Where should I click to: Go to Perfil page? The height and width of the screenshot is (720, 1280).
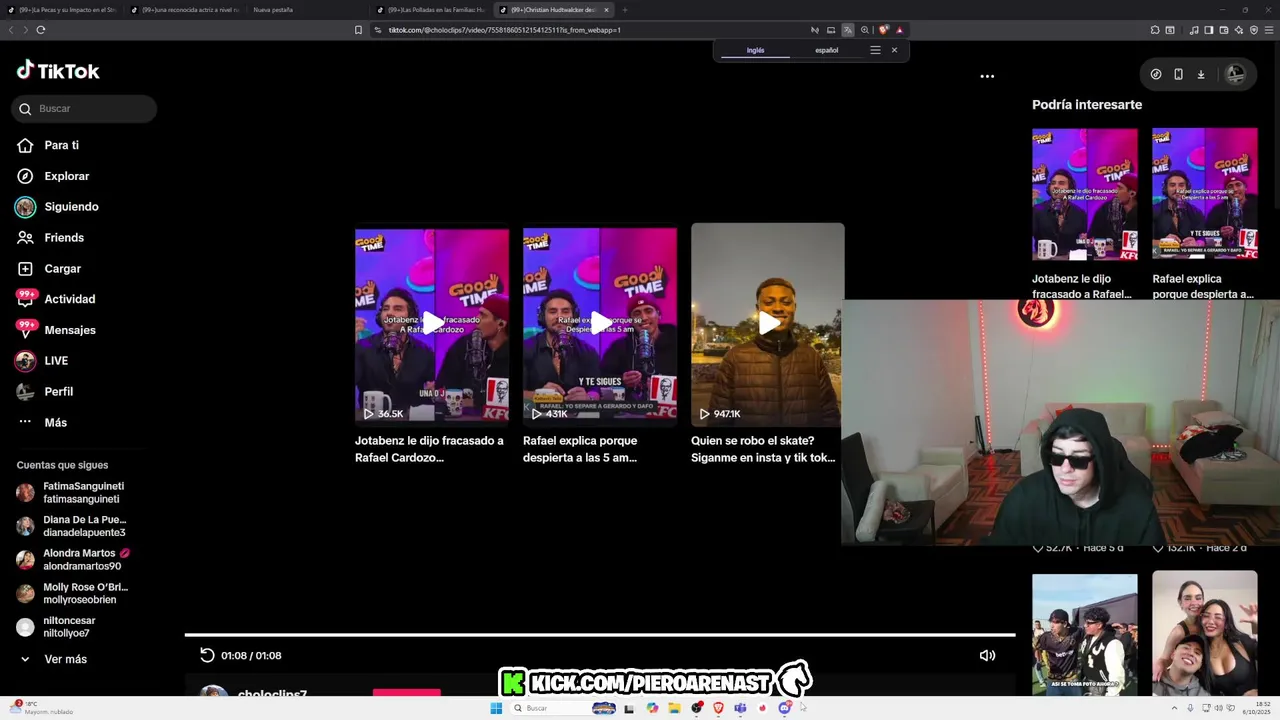[45, 392]
